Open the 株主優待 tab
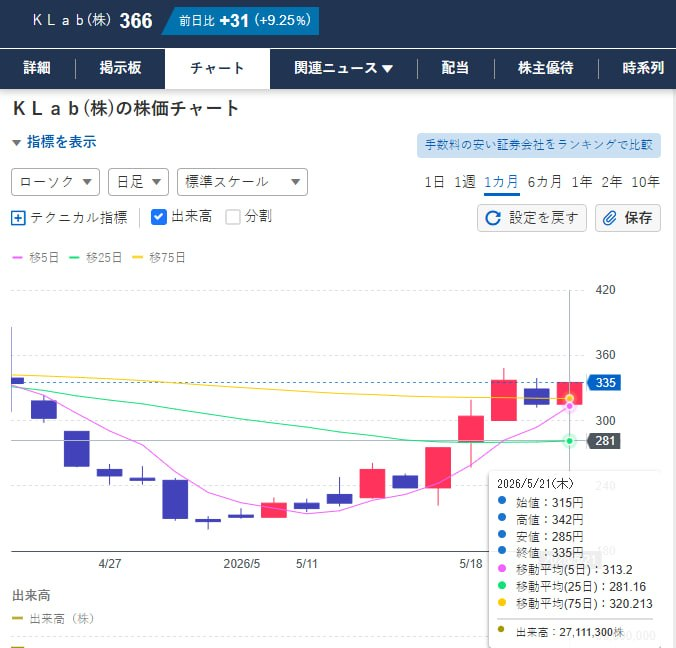Image resolution: width=676 pixels, height=648 pixels. [x=545, y=68]
